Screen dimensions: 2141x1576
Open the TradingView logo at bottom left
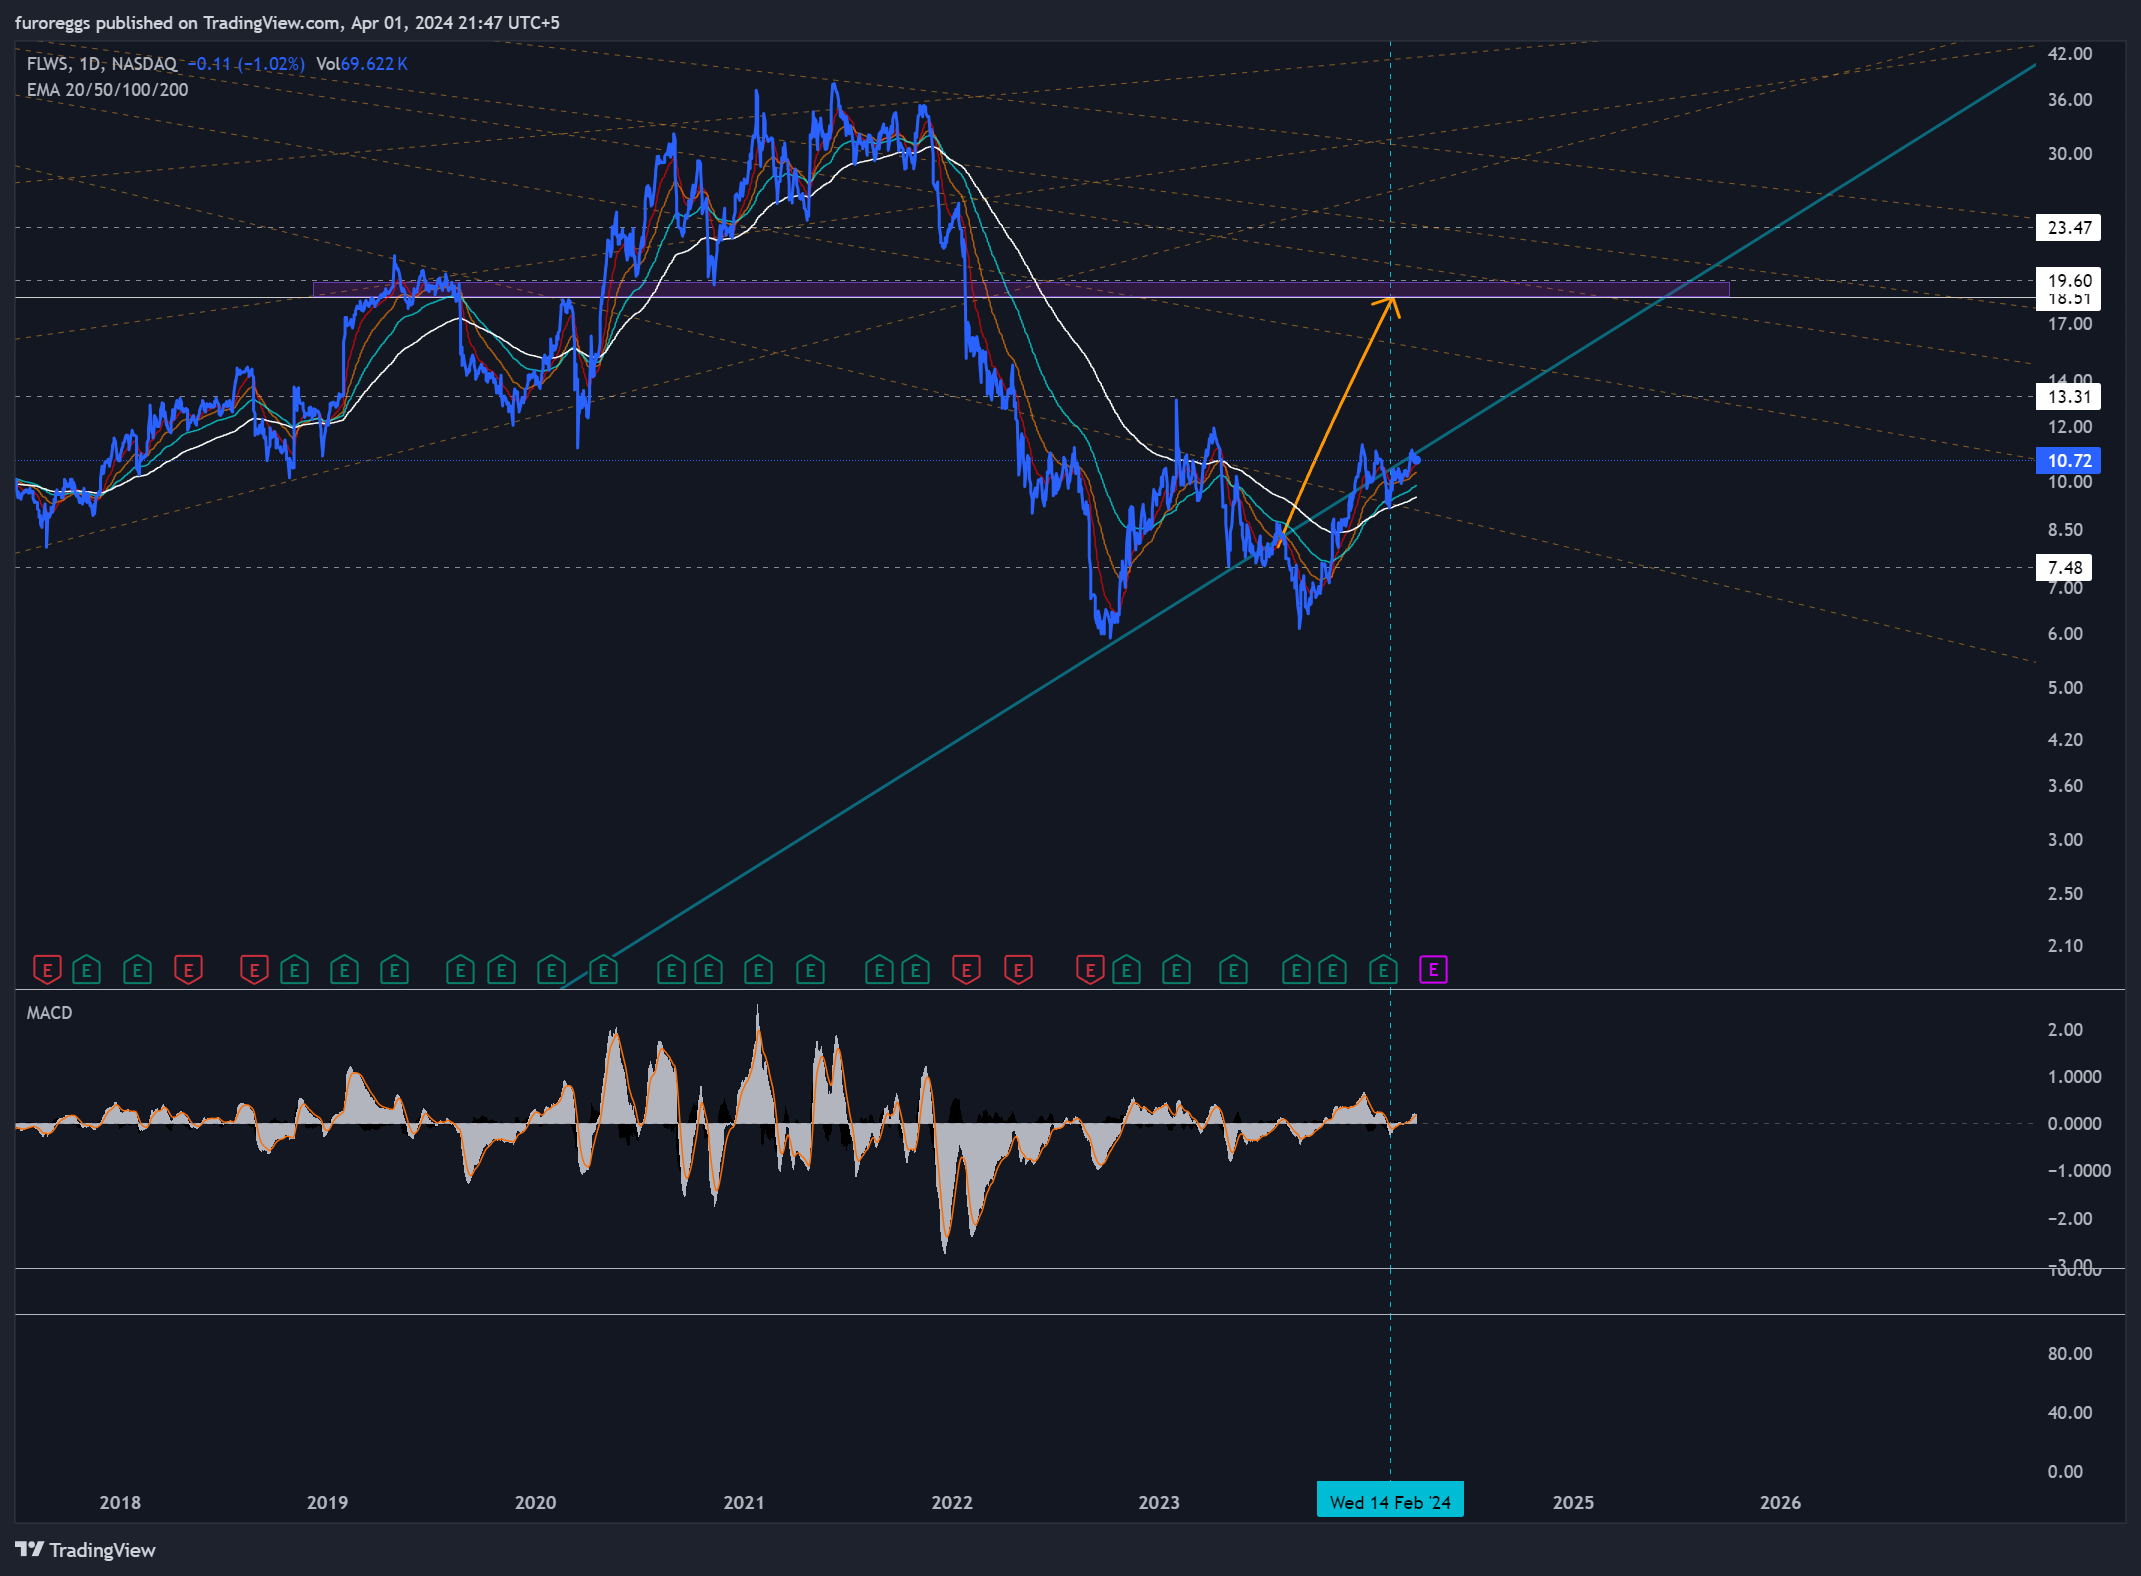(x=86, y=1549)
